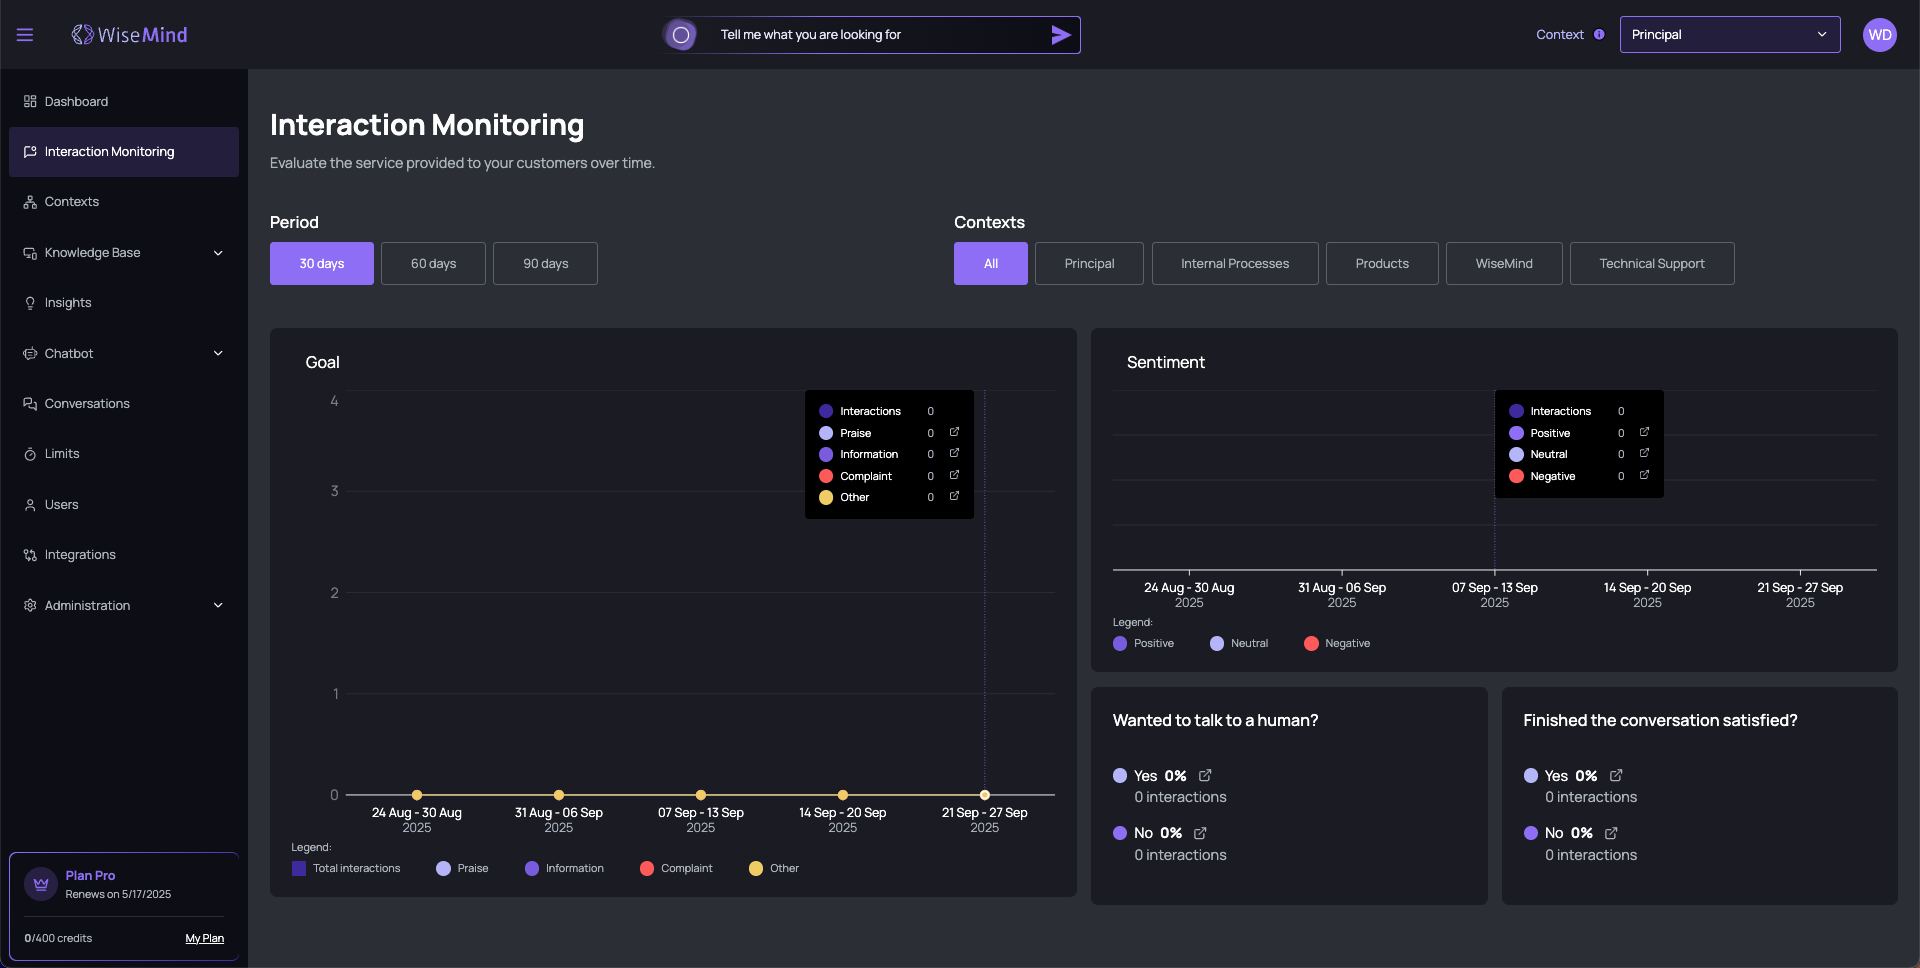Toggle Praise series in Goal legend
Image resolution: width=1920 pixels, height=968 pixels.
(x=462, y=868)
